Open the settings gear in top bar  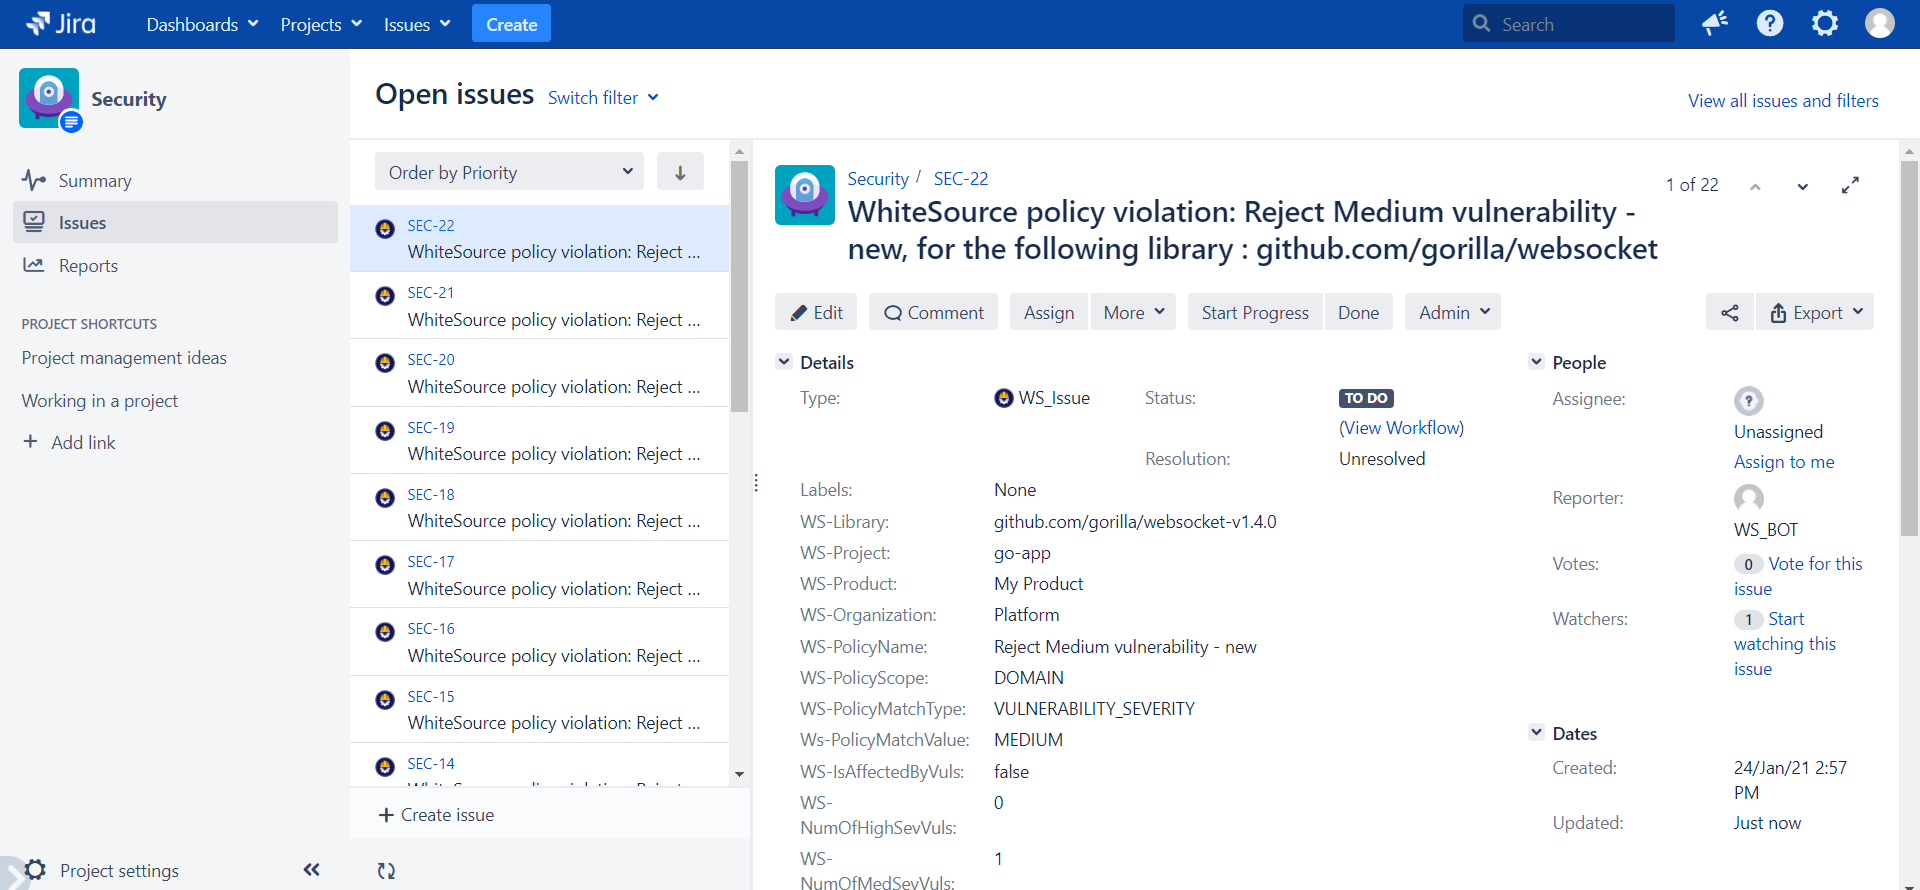click(x=1825, y=23)
